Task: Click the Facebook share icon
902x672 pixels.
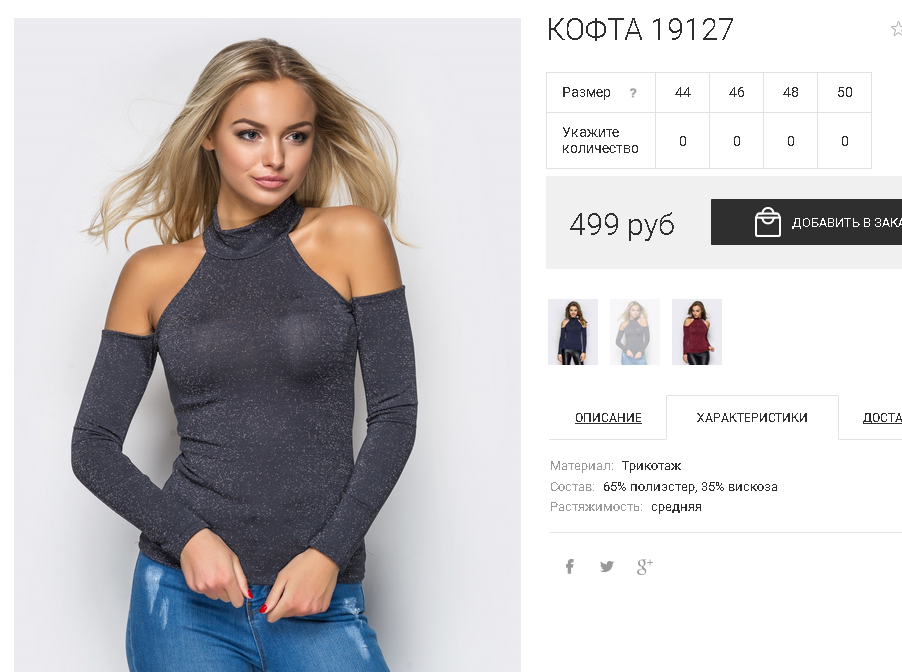Action: click(570, 567)
